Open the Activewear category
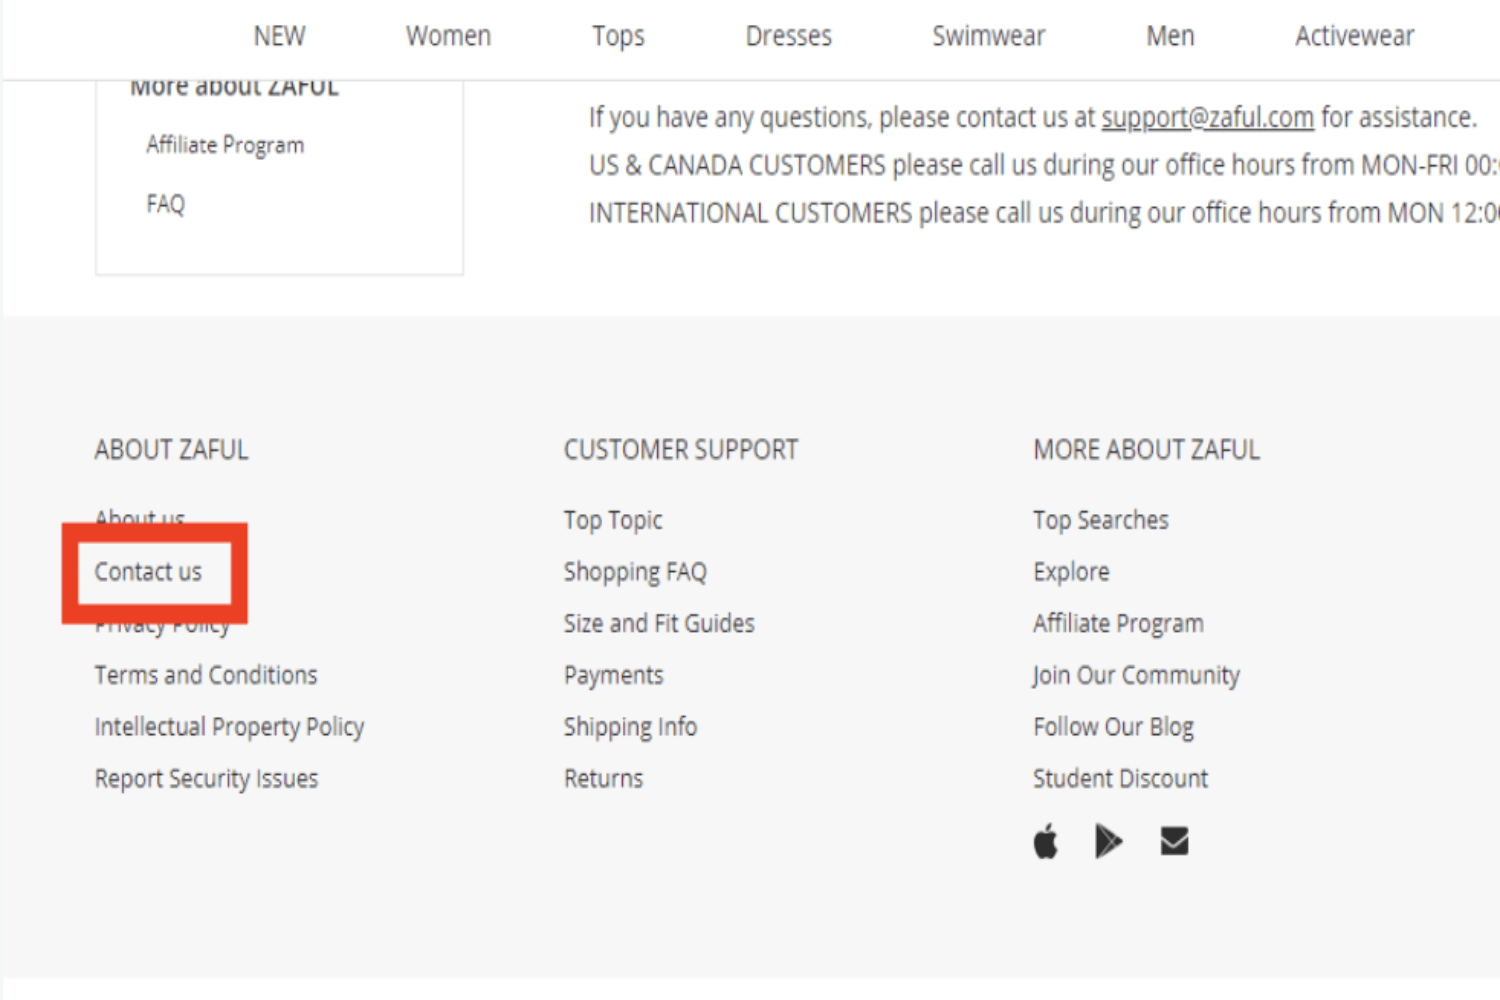Screen dimensions: 1500x1000 1354,36
